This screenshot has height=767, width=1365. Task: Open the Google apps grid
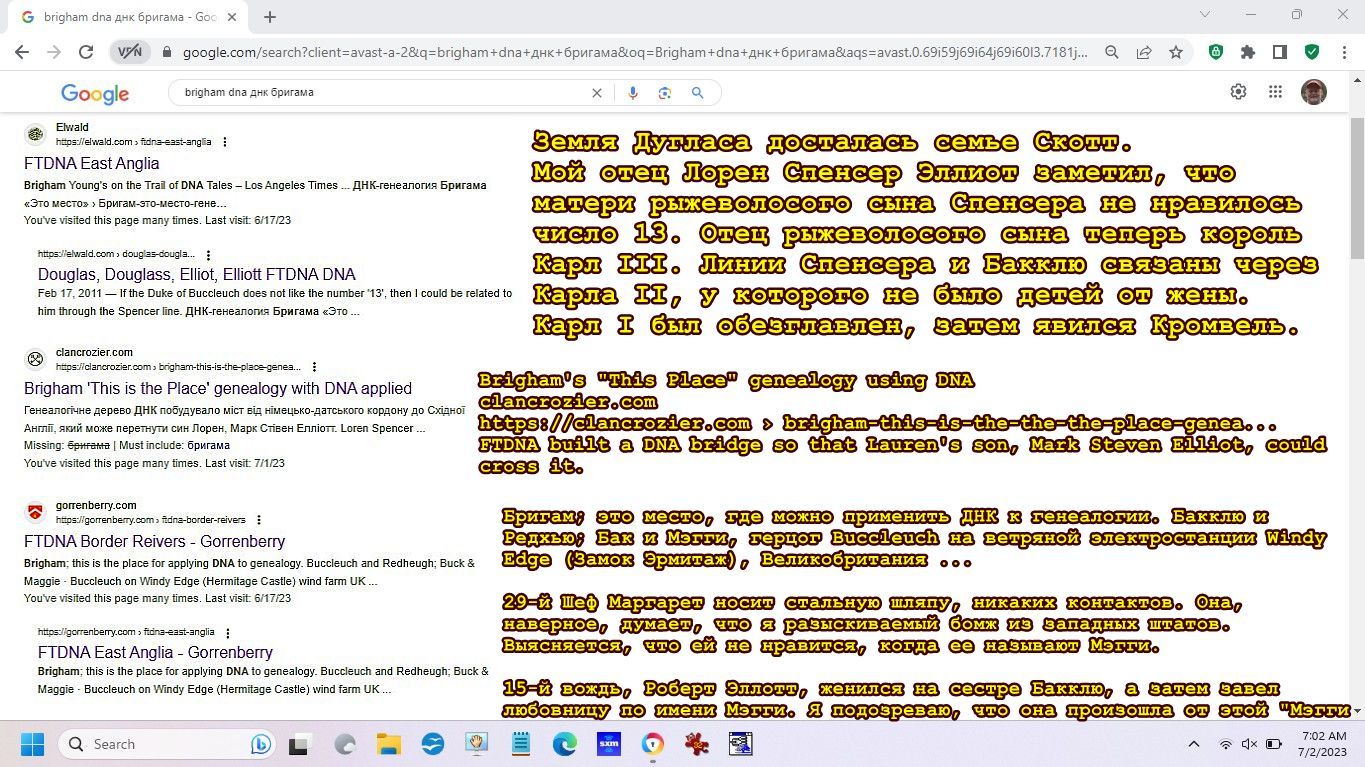point(1275,92)
